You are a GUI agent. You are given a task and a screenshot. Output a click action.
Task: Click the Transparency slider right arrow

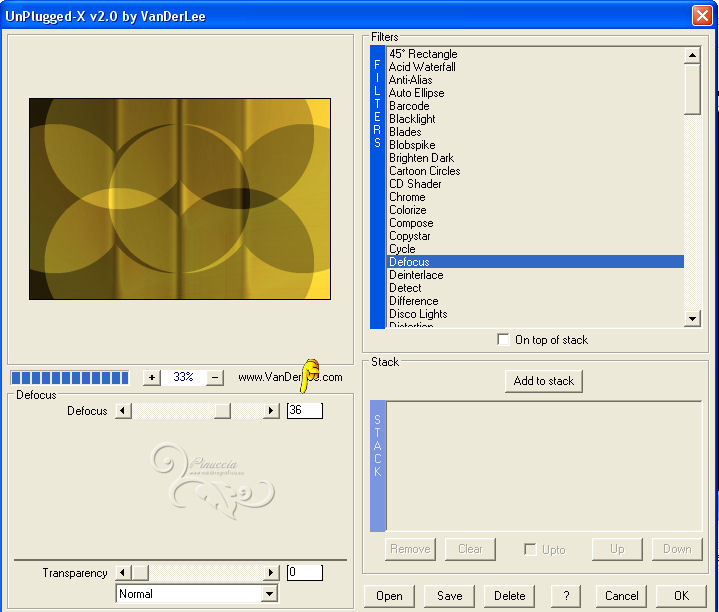click(x=271, y=573)
